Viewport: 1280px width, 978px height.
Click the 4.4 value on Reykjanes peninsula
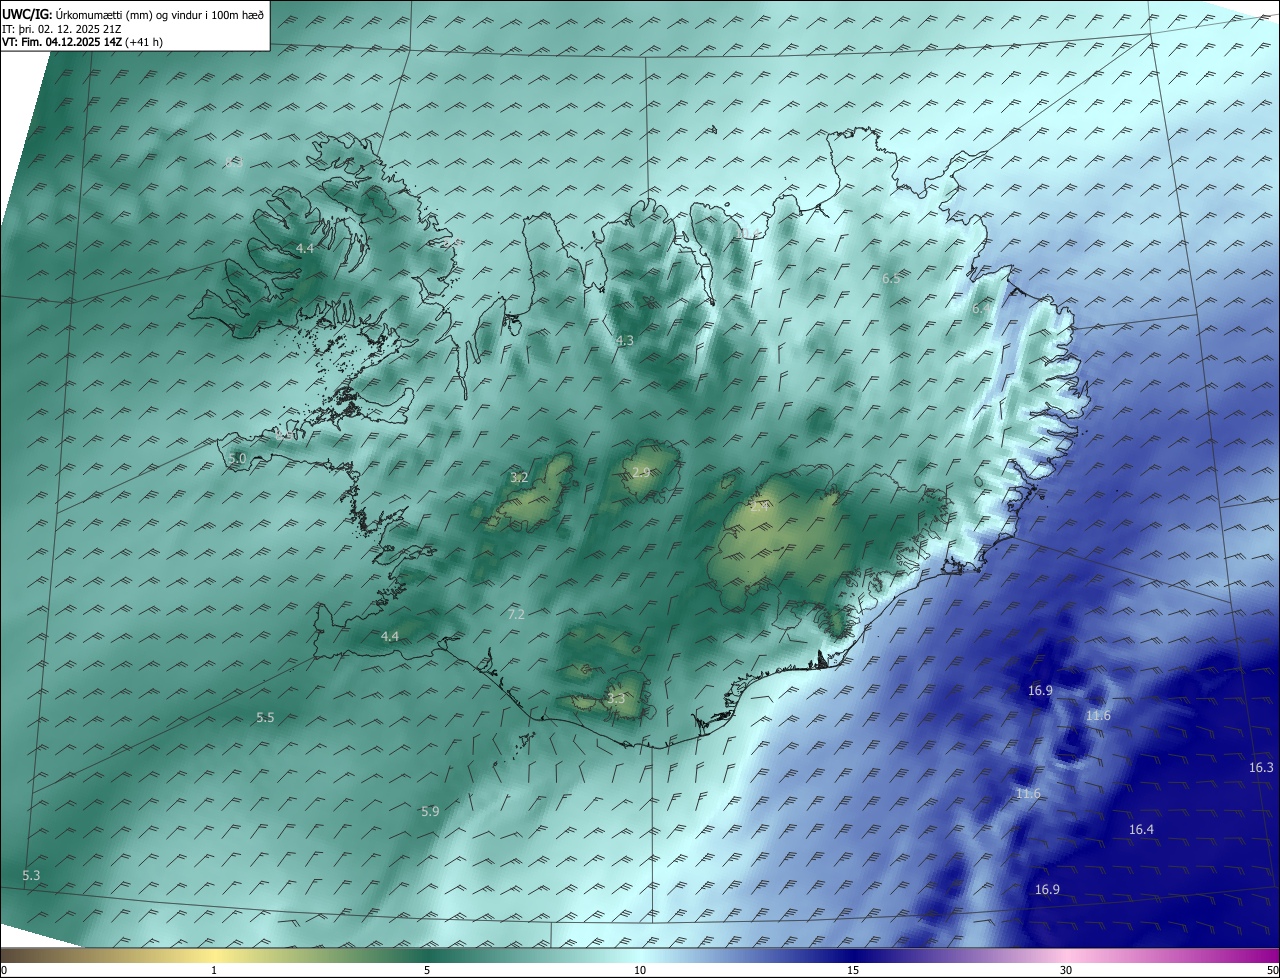[x=390, y=636]
